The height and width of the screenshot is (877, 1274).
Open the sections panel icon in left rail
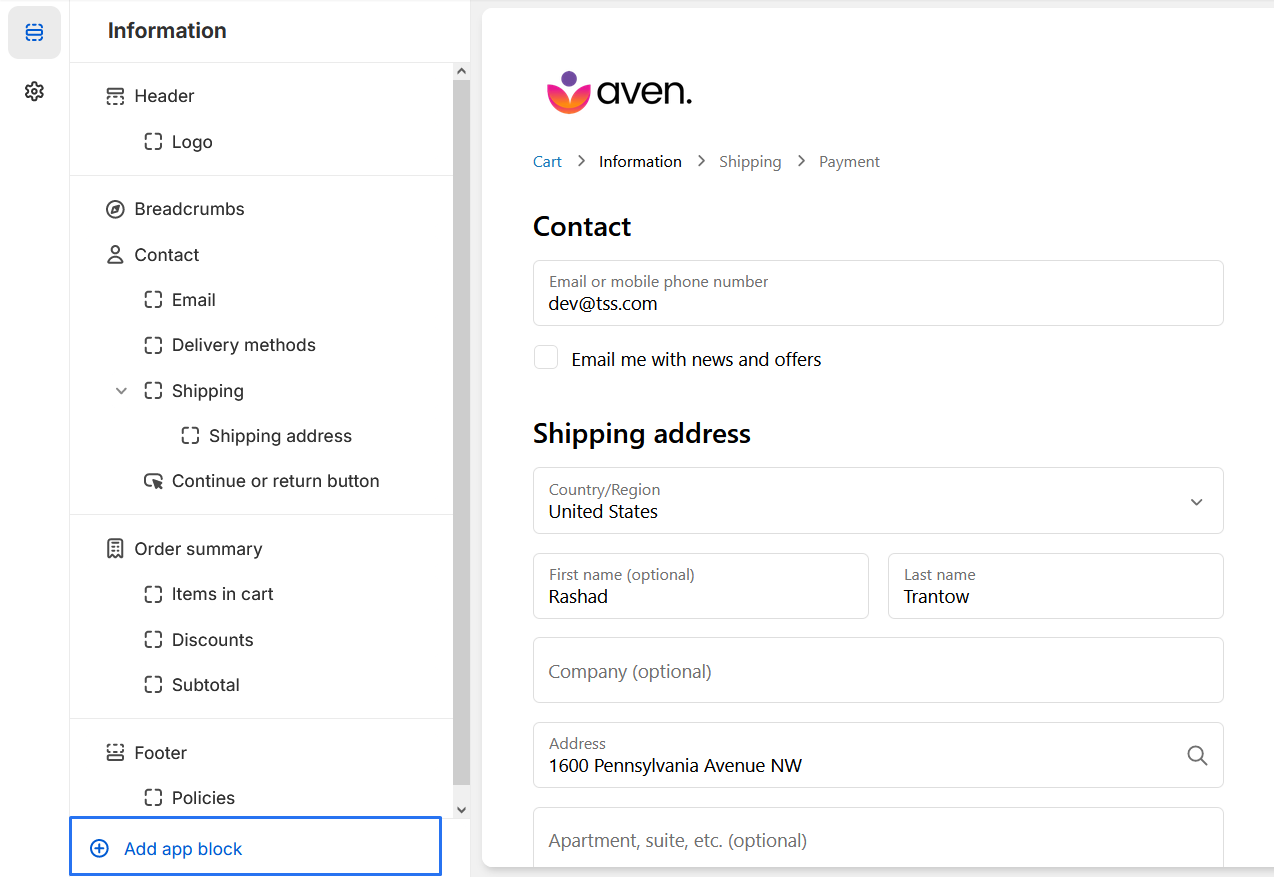click(34, 33)
